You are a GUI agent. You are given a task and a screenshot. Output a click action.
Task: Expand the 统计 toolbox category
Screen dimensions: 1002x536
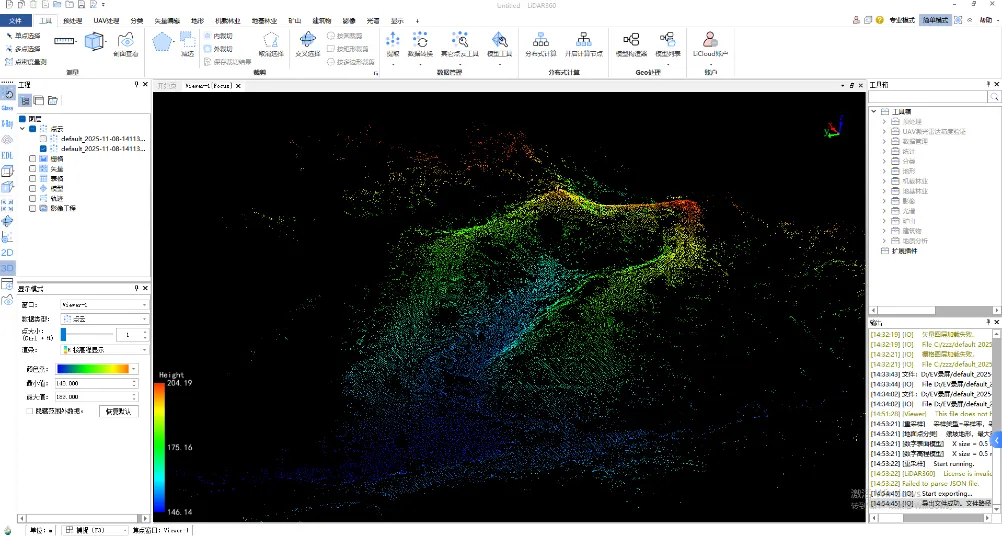pyautogui.click(x=884, y=151)
